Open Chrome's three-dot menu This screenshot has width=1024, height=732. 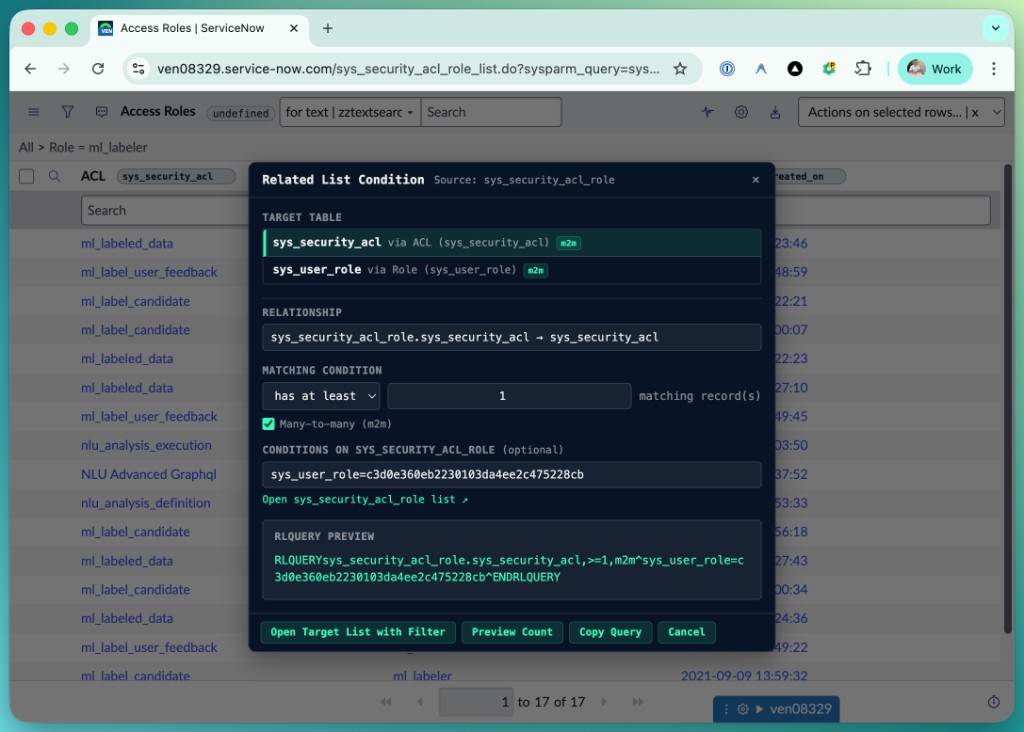click(995, 70)
